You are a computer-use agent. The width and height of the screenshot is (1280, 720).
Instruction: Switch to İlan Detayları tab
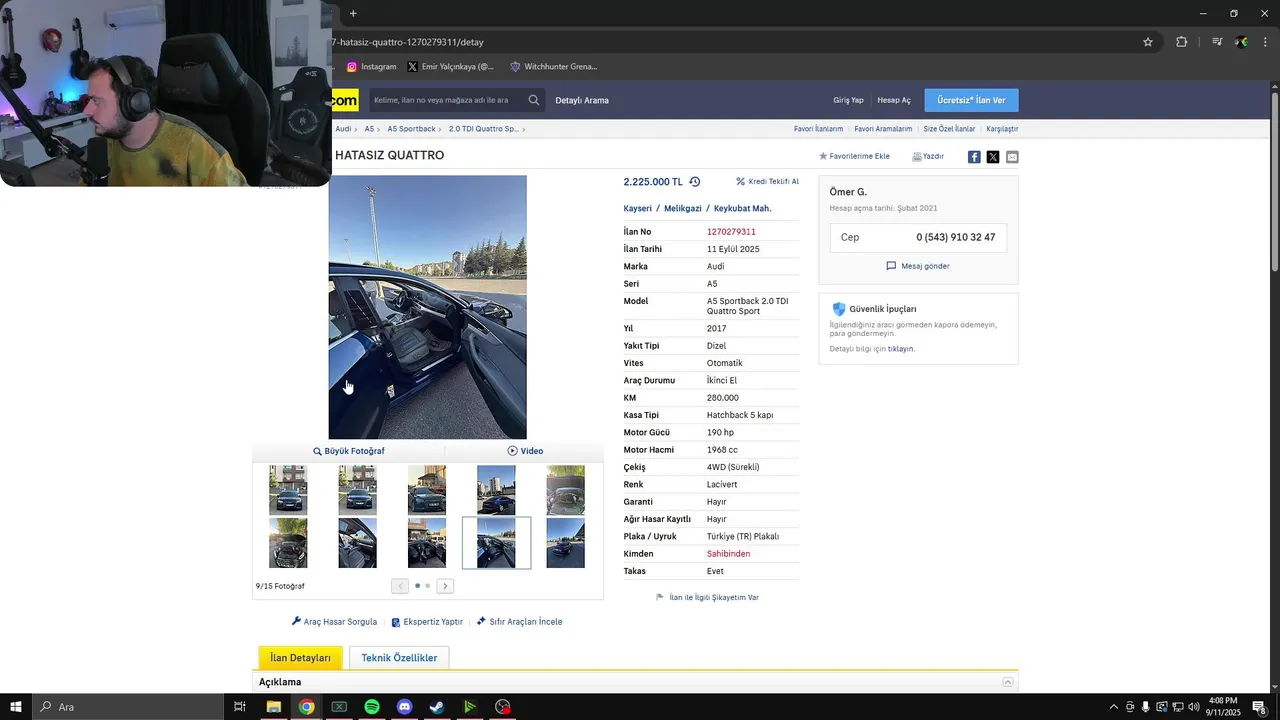300,658
